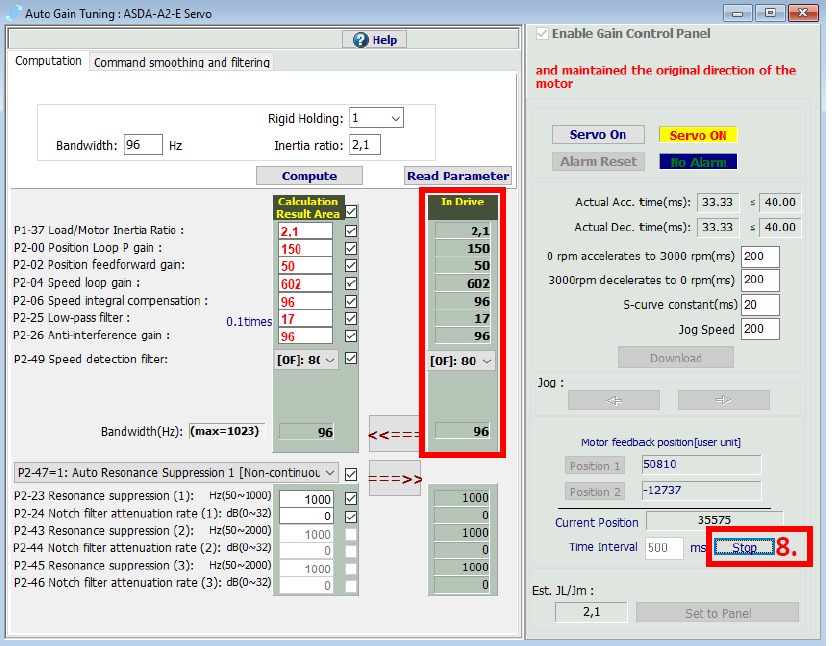Click the left transfer arrow button
832x646 pixels.
coord(395,434)
